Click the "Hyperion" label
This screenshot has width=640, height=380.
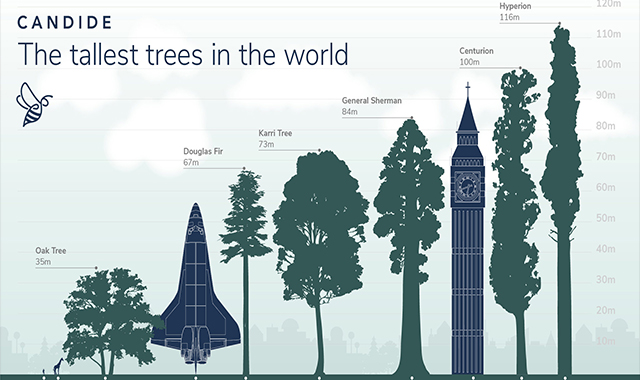coord(515,6)
